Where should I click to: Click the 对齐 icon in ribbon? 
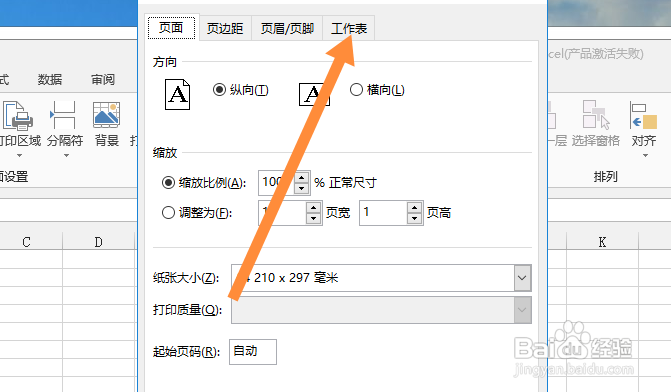pyautogui.click(x=644, y=115)
